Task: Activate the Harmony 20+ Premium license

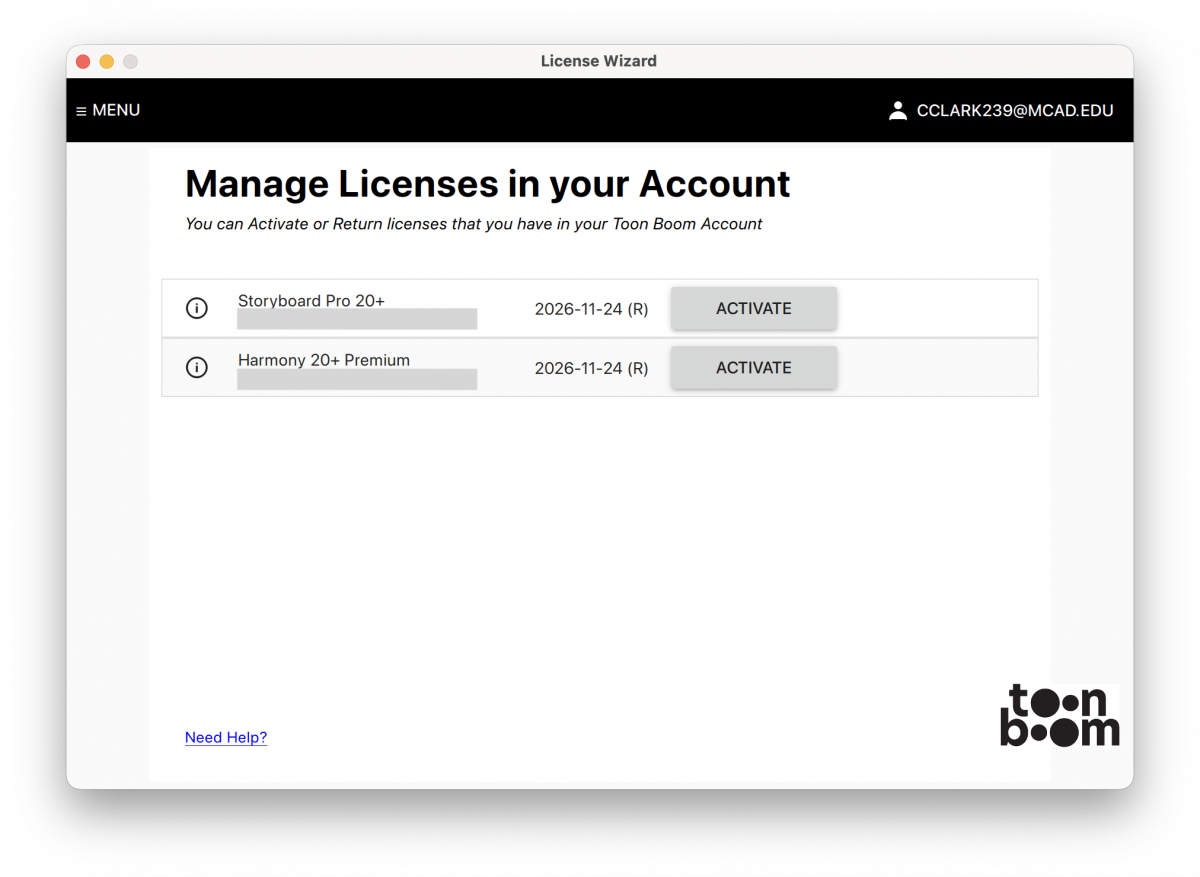Action: (x=754, y=367)
